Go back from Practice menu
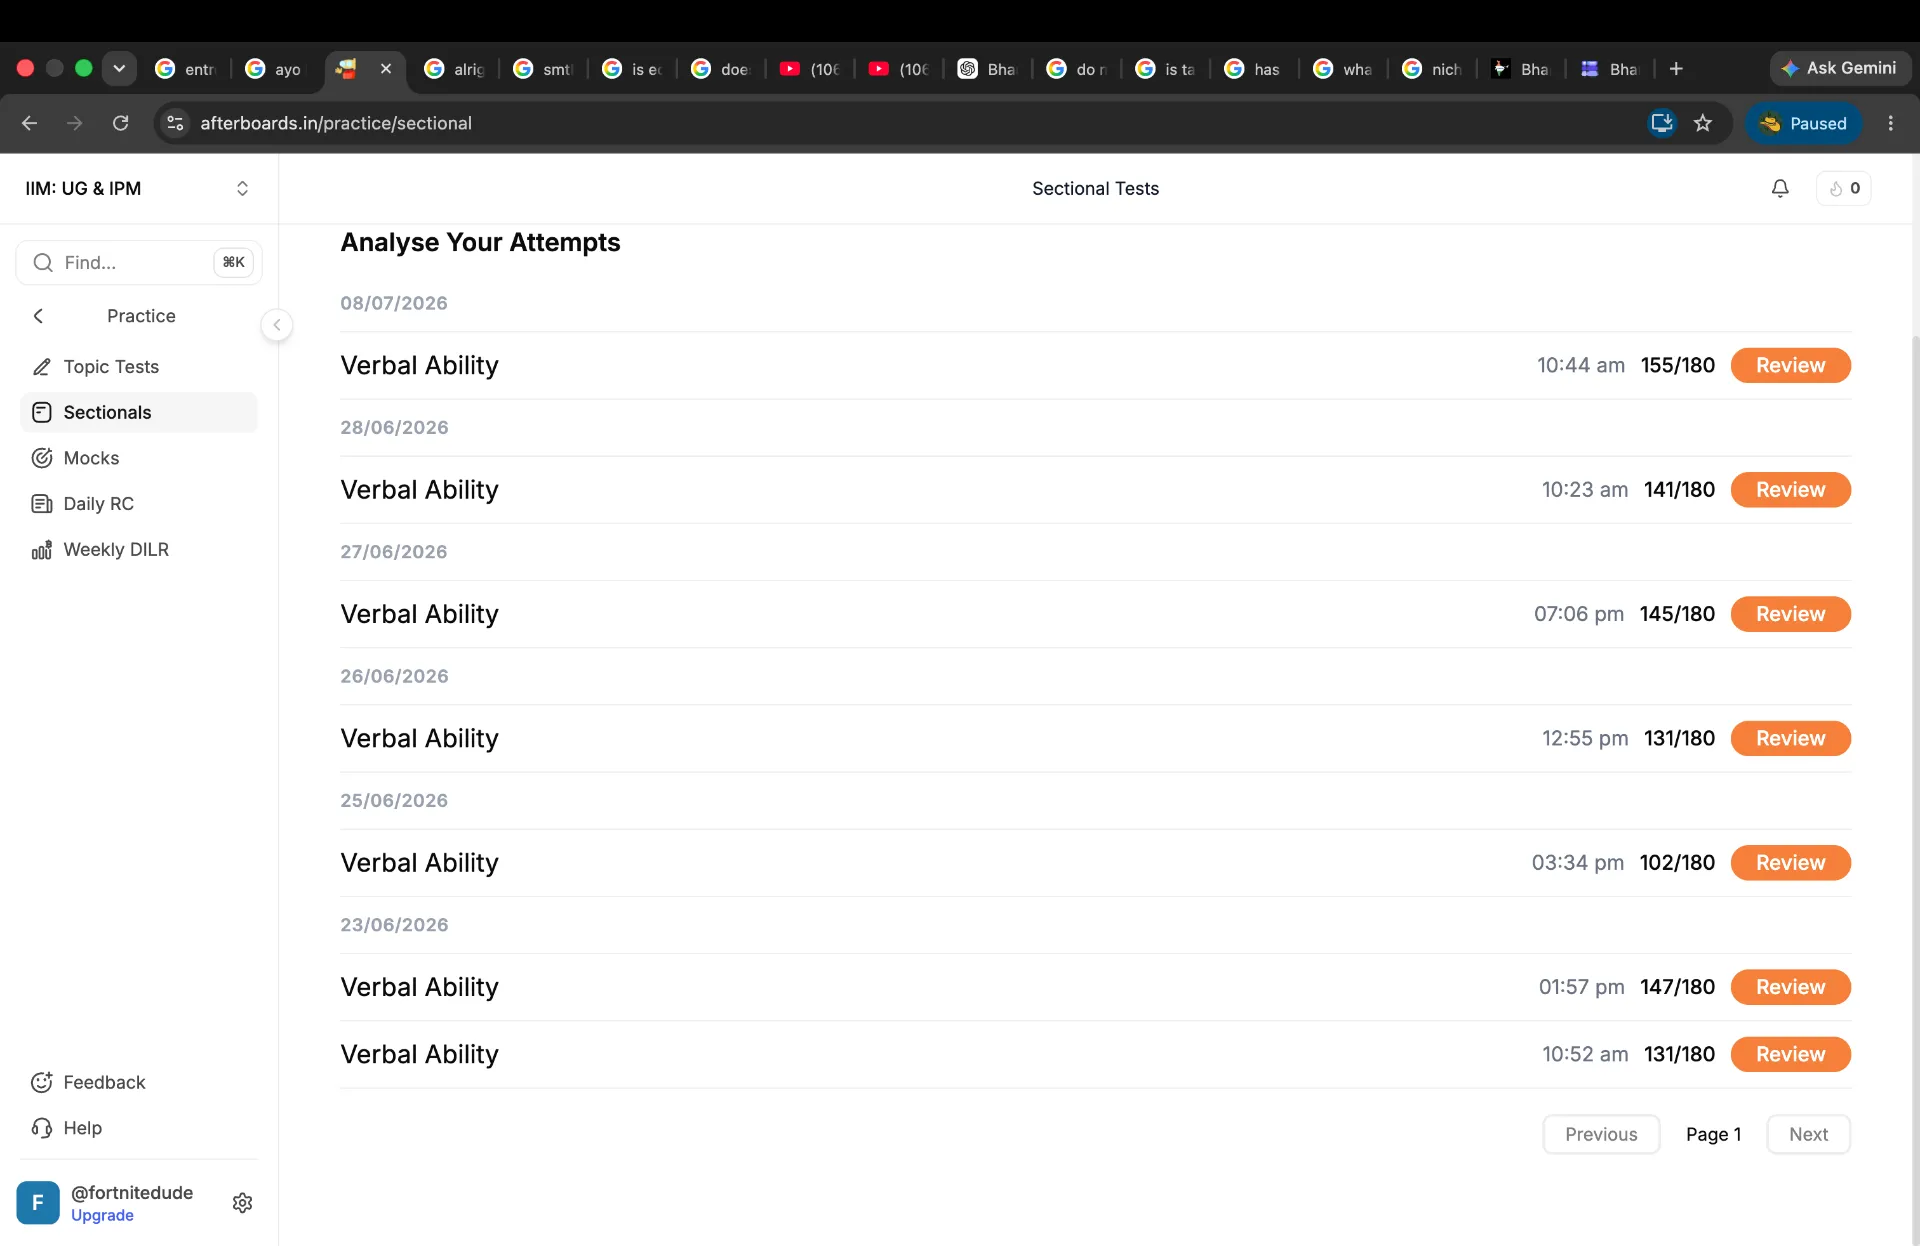 click(x=38, y=316)
